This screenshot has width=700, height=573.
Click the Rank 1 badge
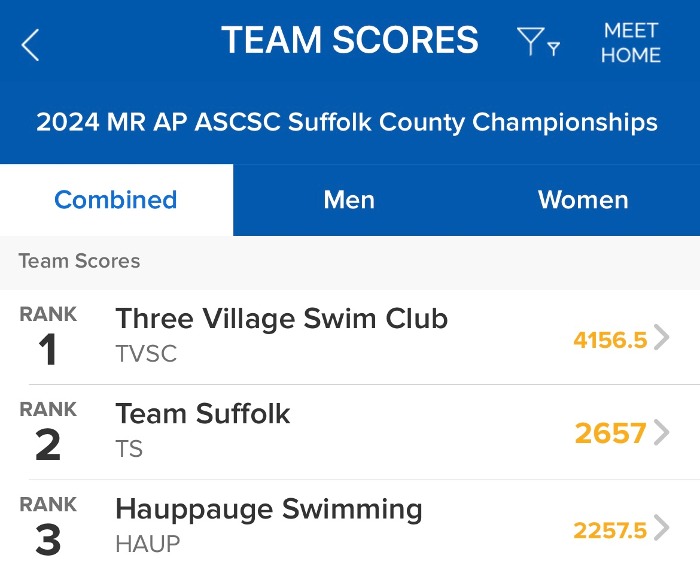point(48,337)
